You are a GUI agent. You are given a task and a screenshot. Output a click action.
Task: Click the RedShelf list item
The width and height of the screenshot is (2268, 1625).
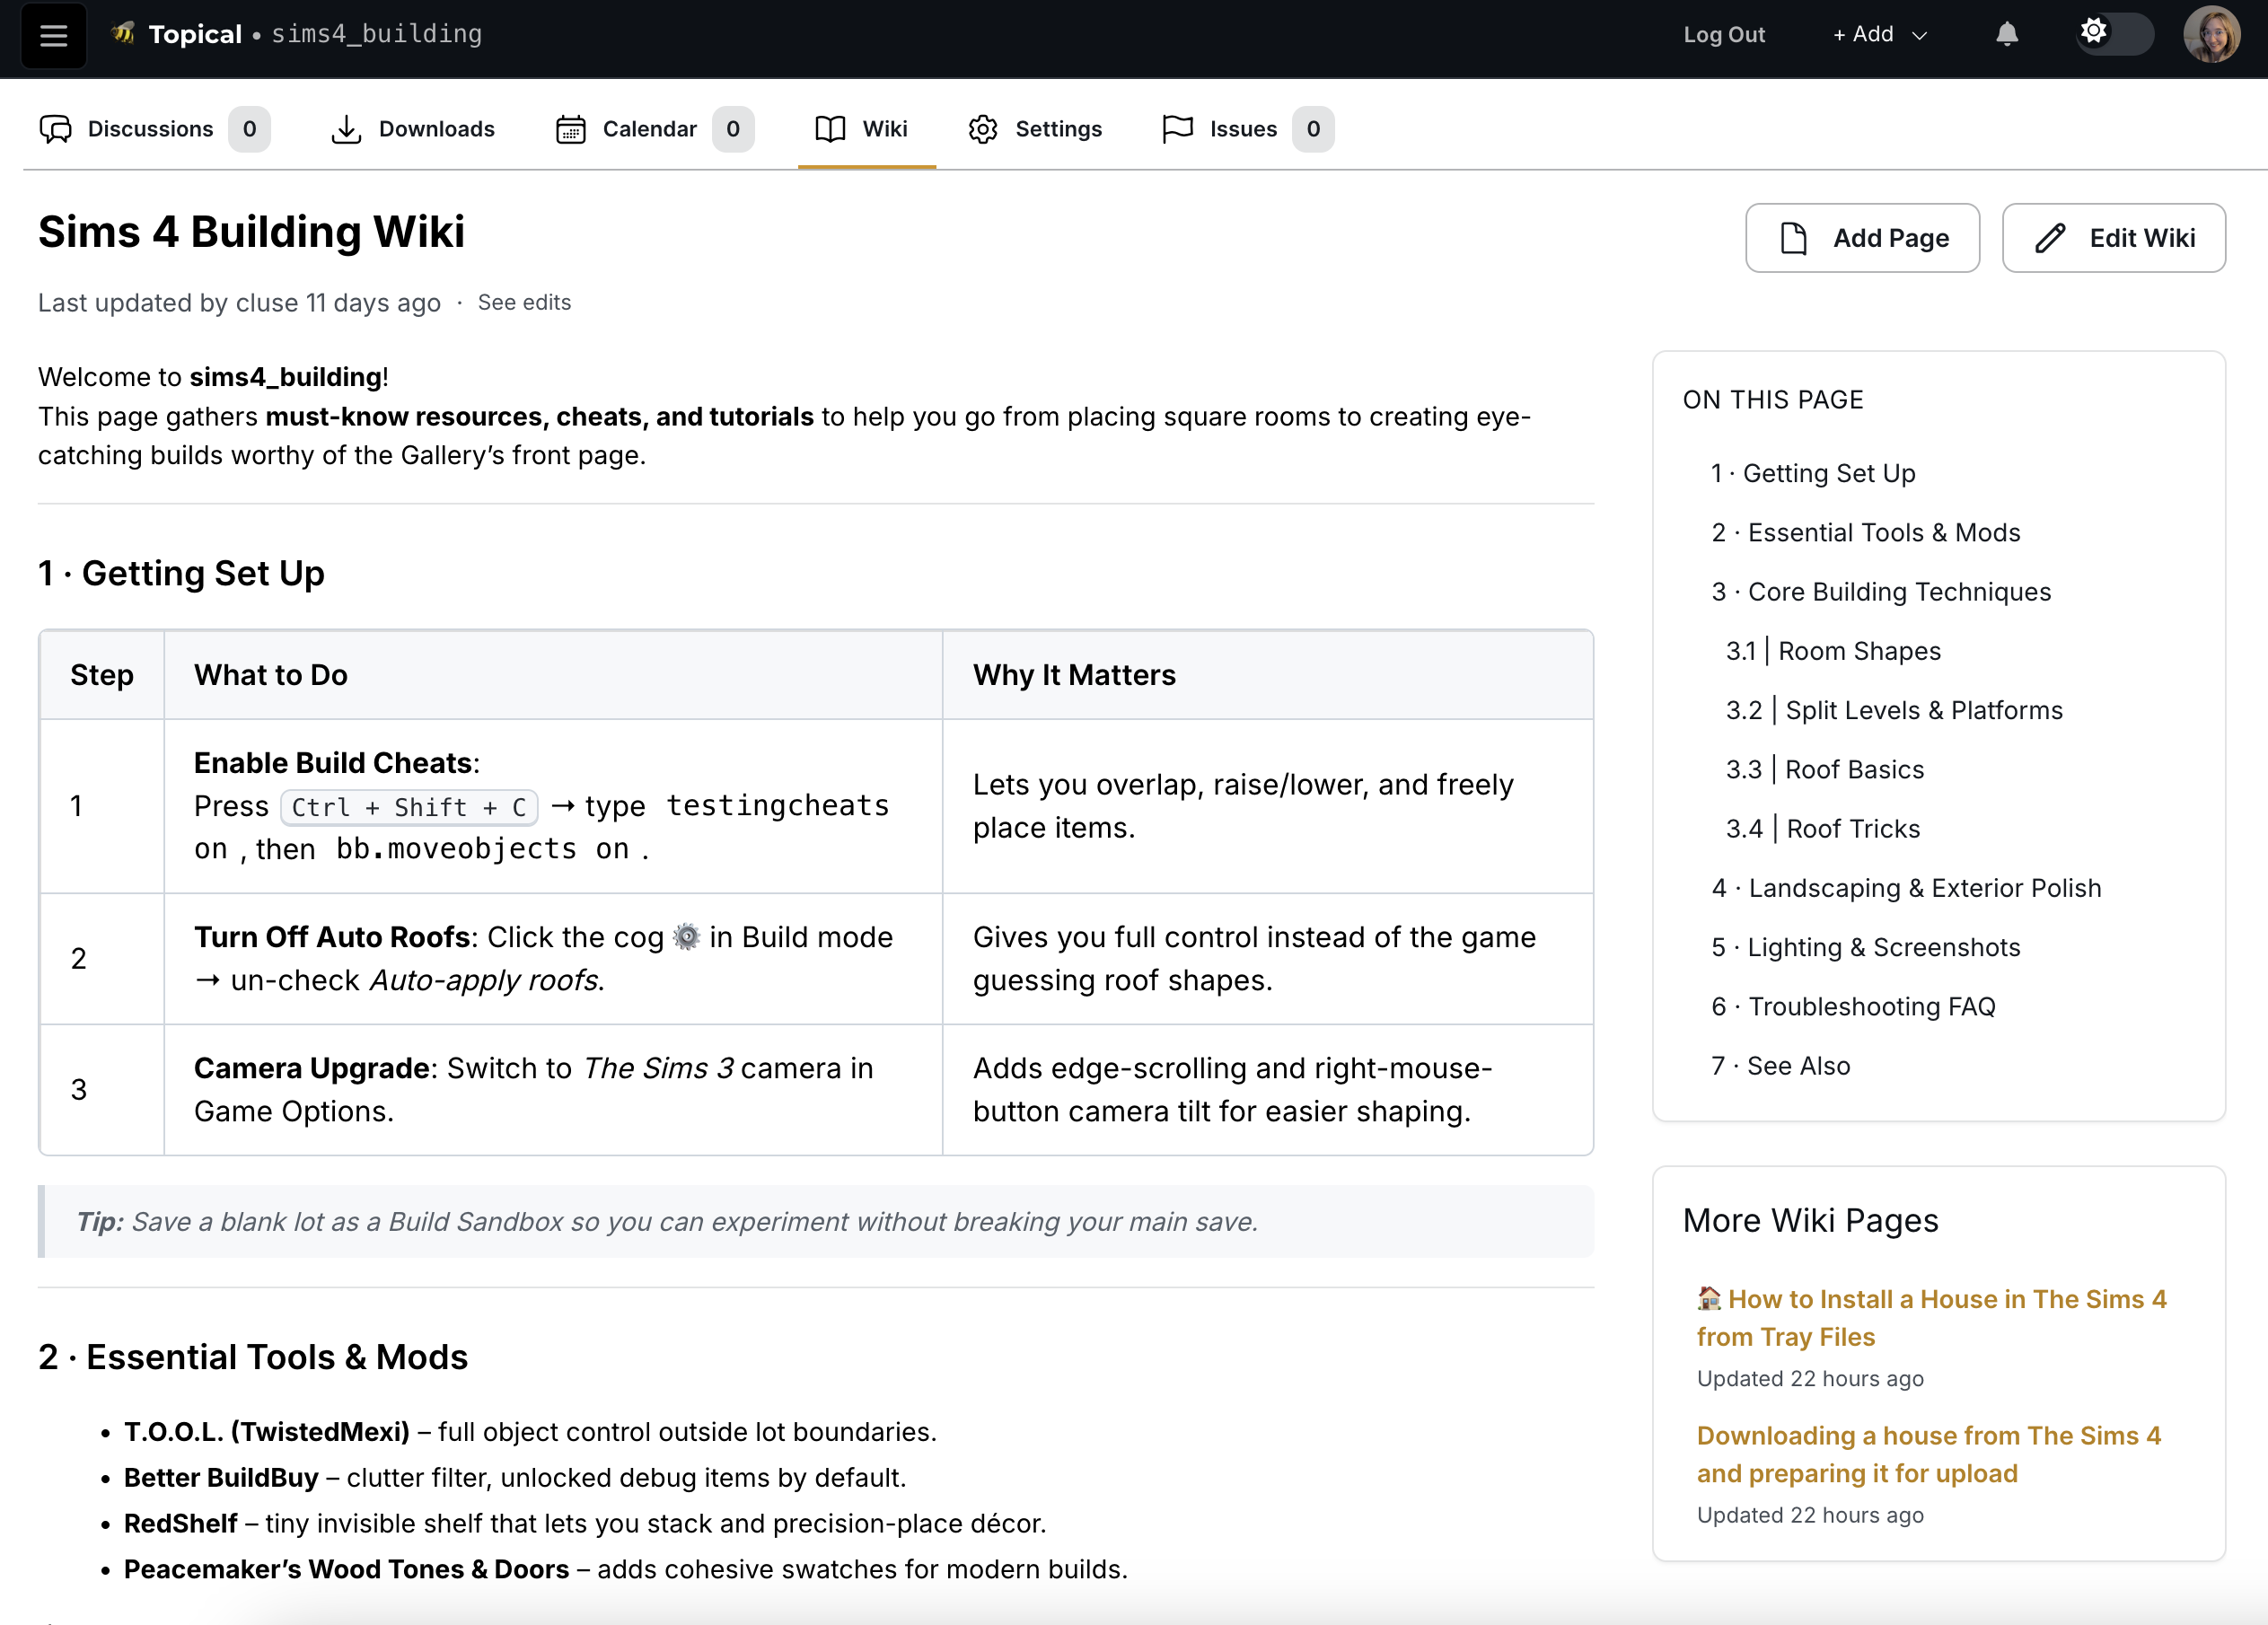pyautogui.click(x=585, y=1524)
